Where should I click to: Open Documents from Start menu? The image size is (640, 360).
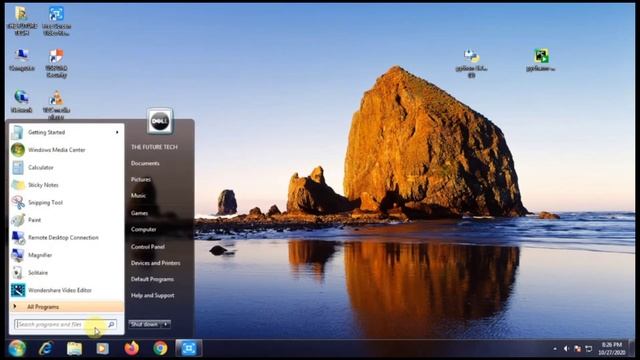tap(145, 163)
